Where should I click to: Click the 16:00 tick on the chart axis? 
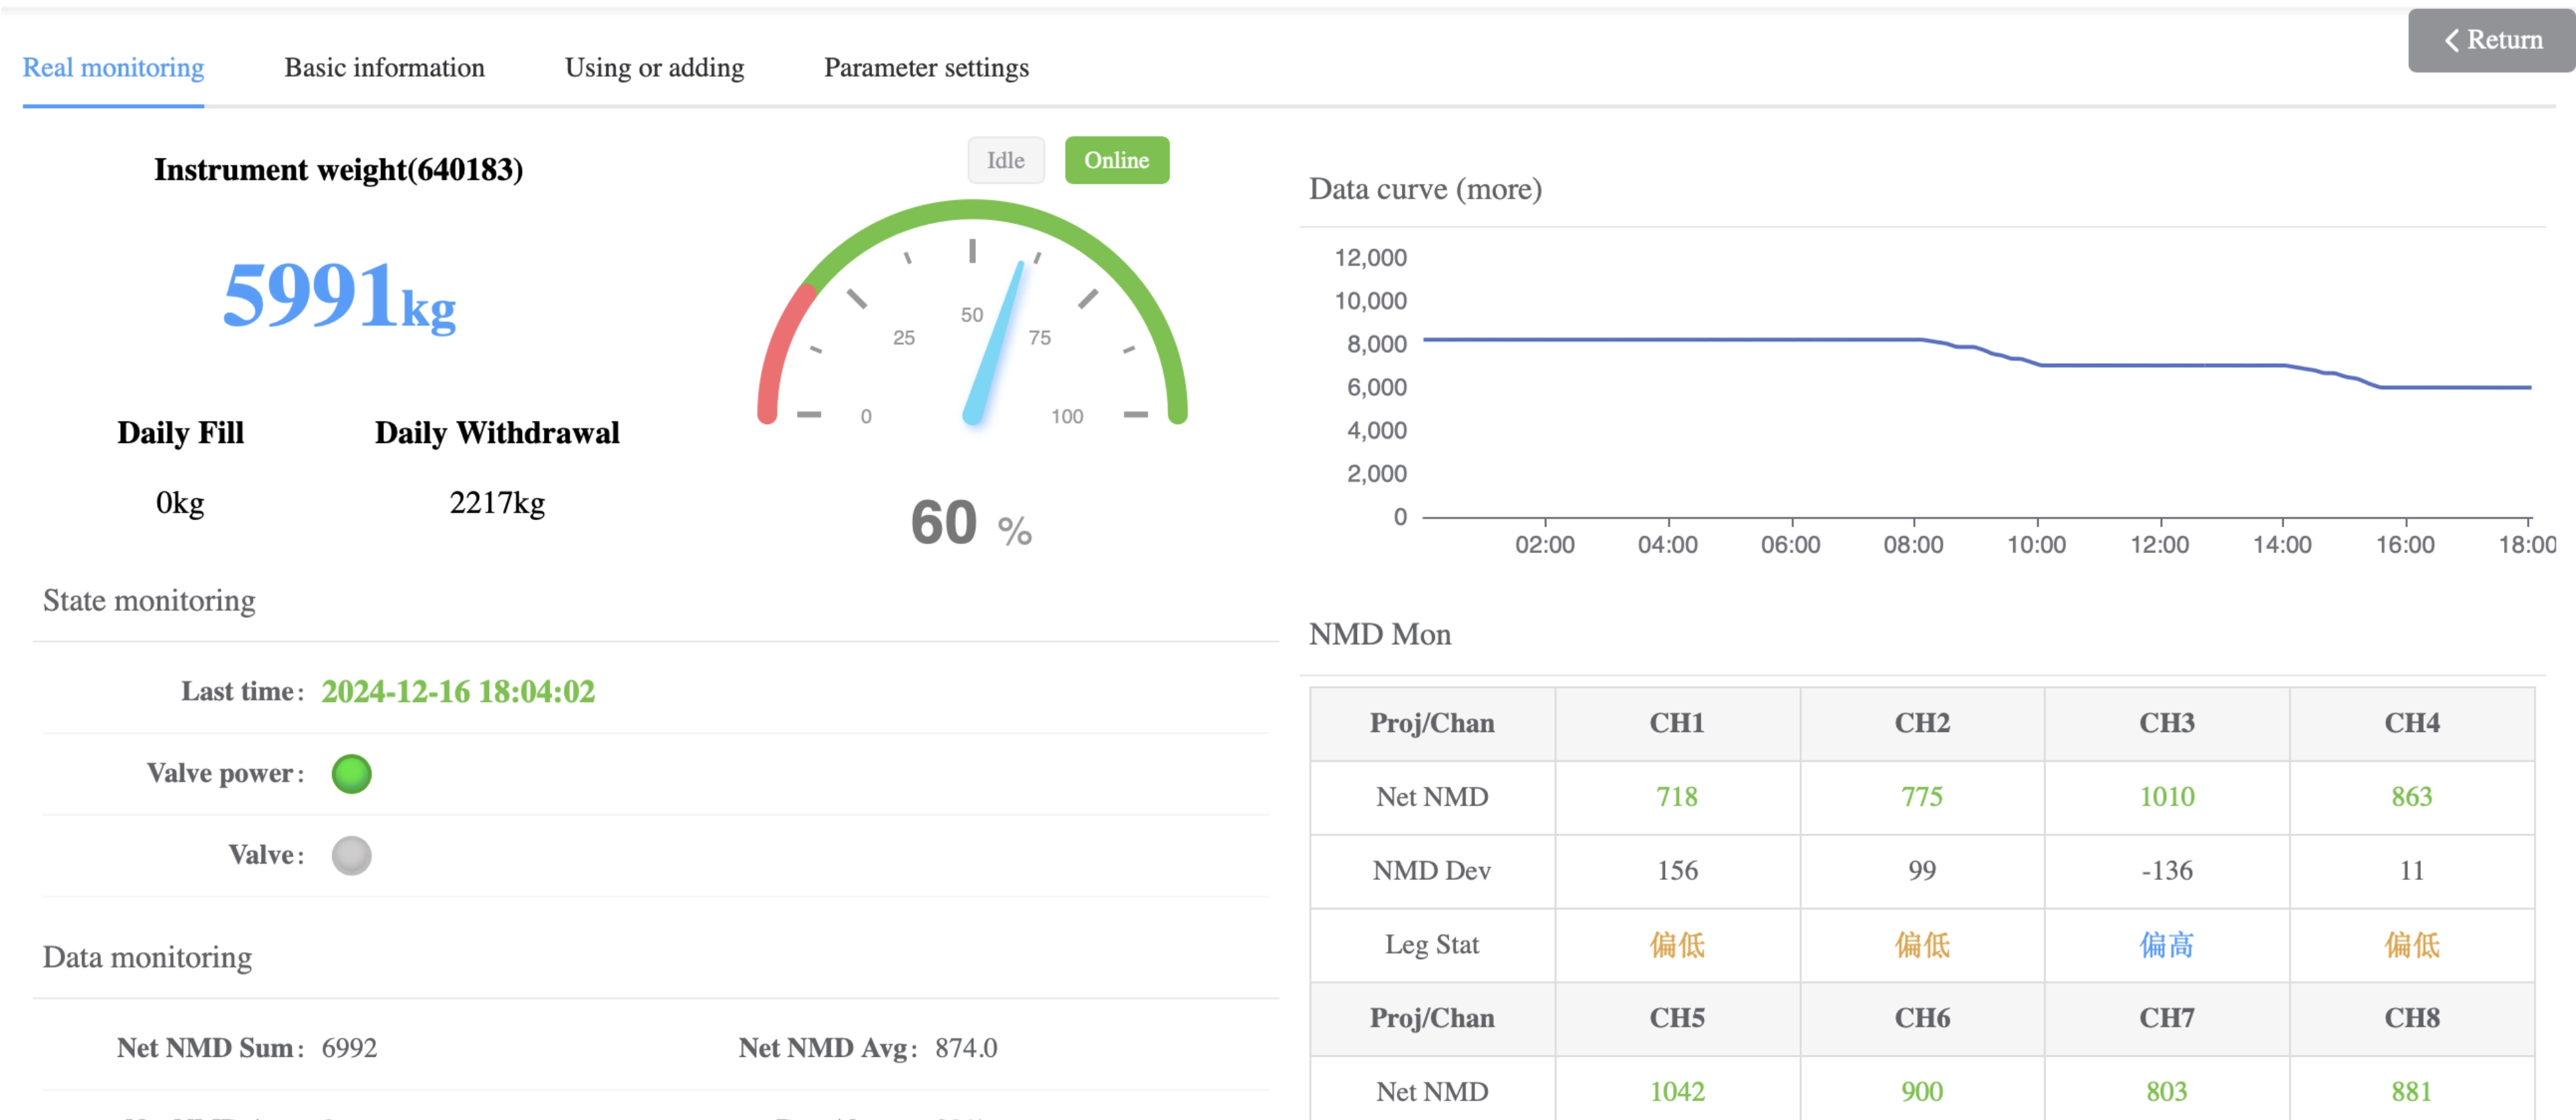coord(2405,544)
